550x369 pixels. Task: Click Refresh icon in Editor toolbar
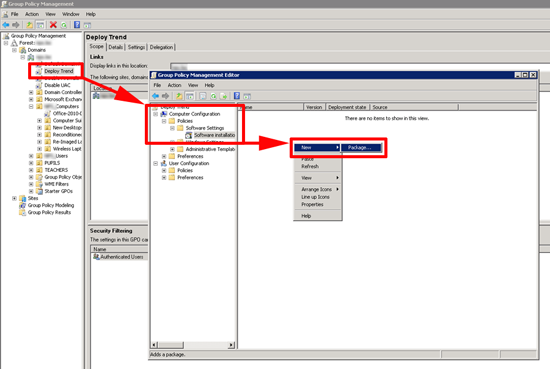213,96
